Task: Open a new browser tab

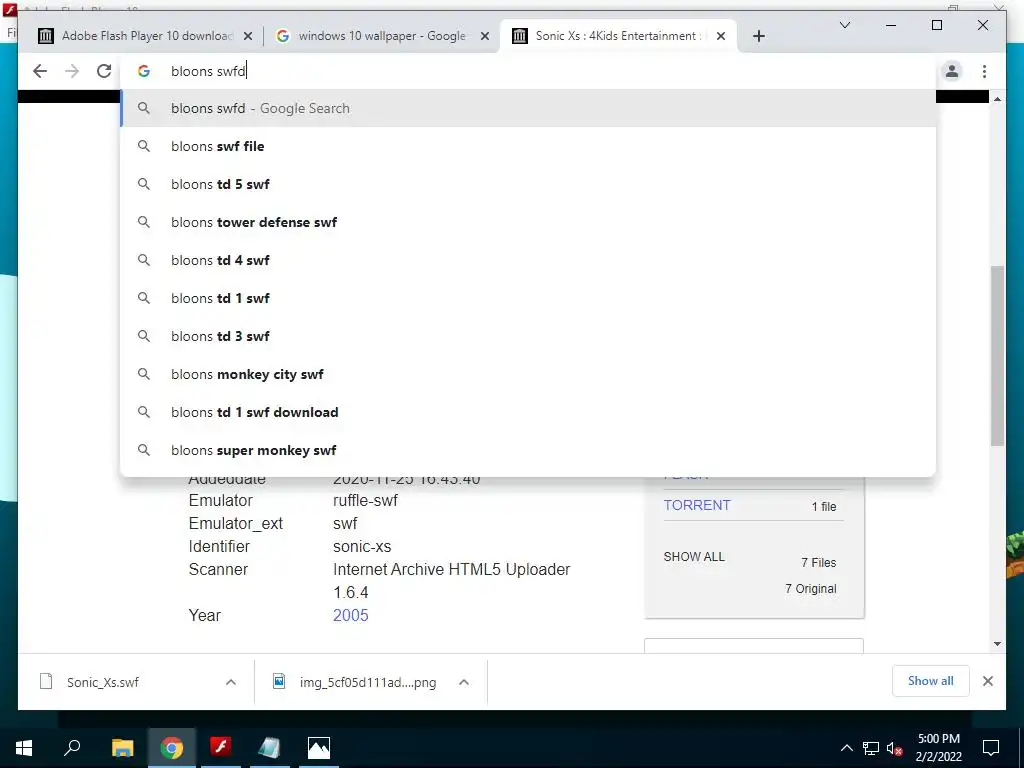Action: pos(758,36)
